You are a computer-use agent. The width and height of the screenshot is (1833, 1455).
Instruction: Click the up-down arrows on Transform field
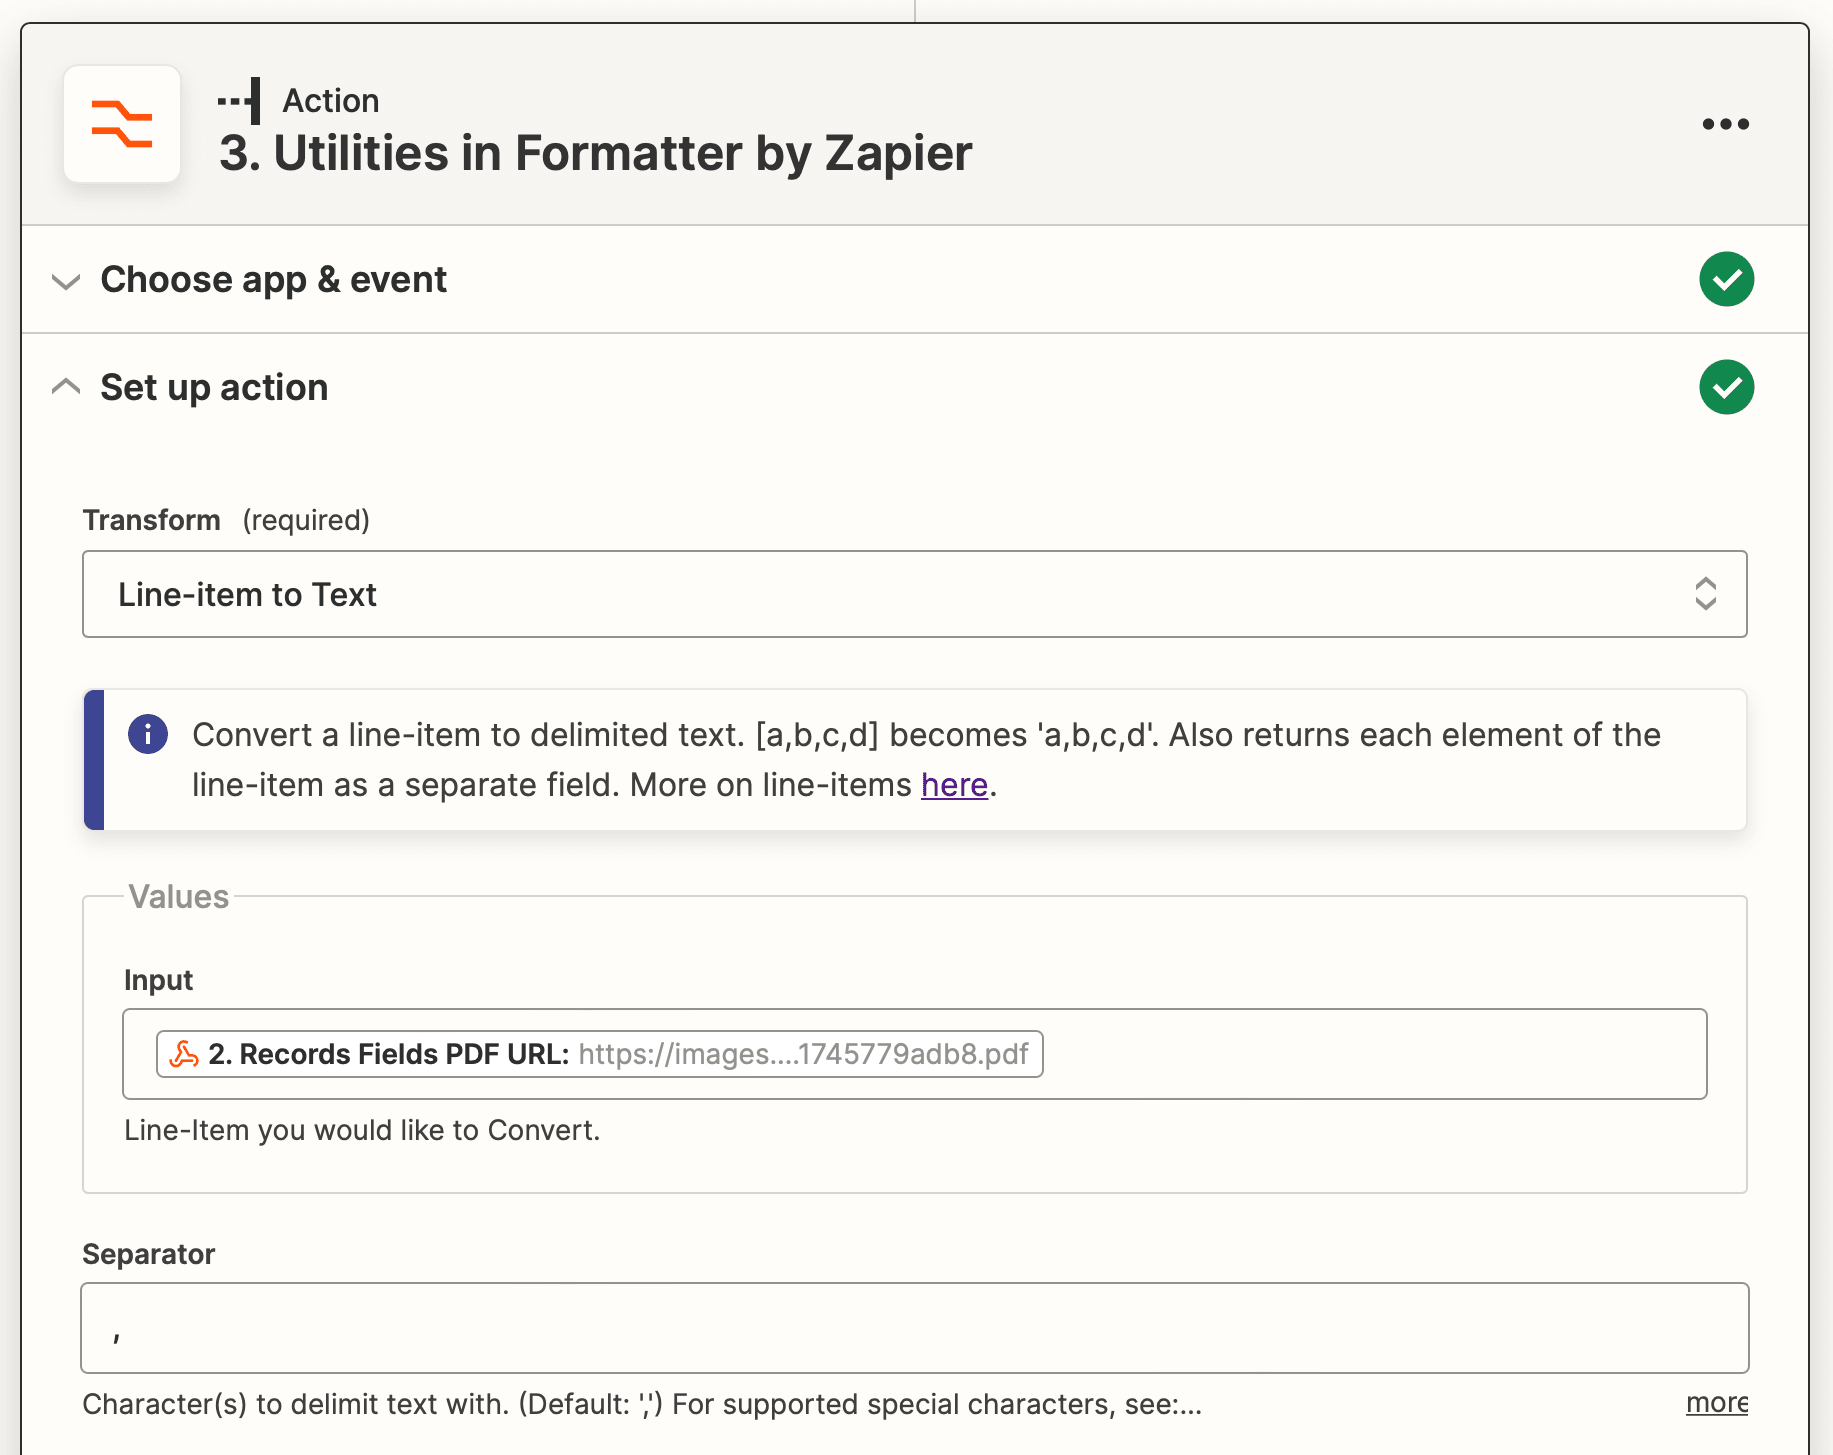[x=1705, y=594]
